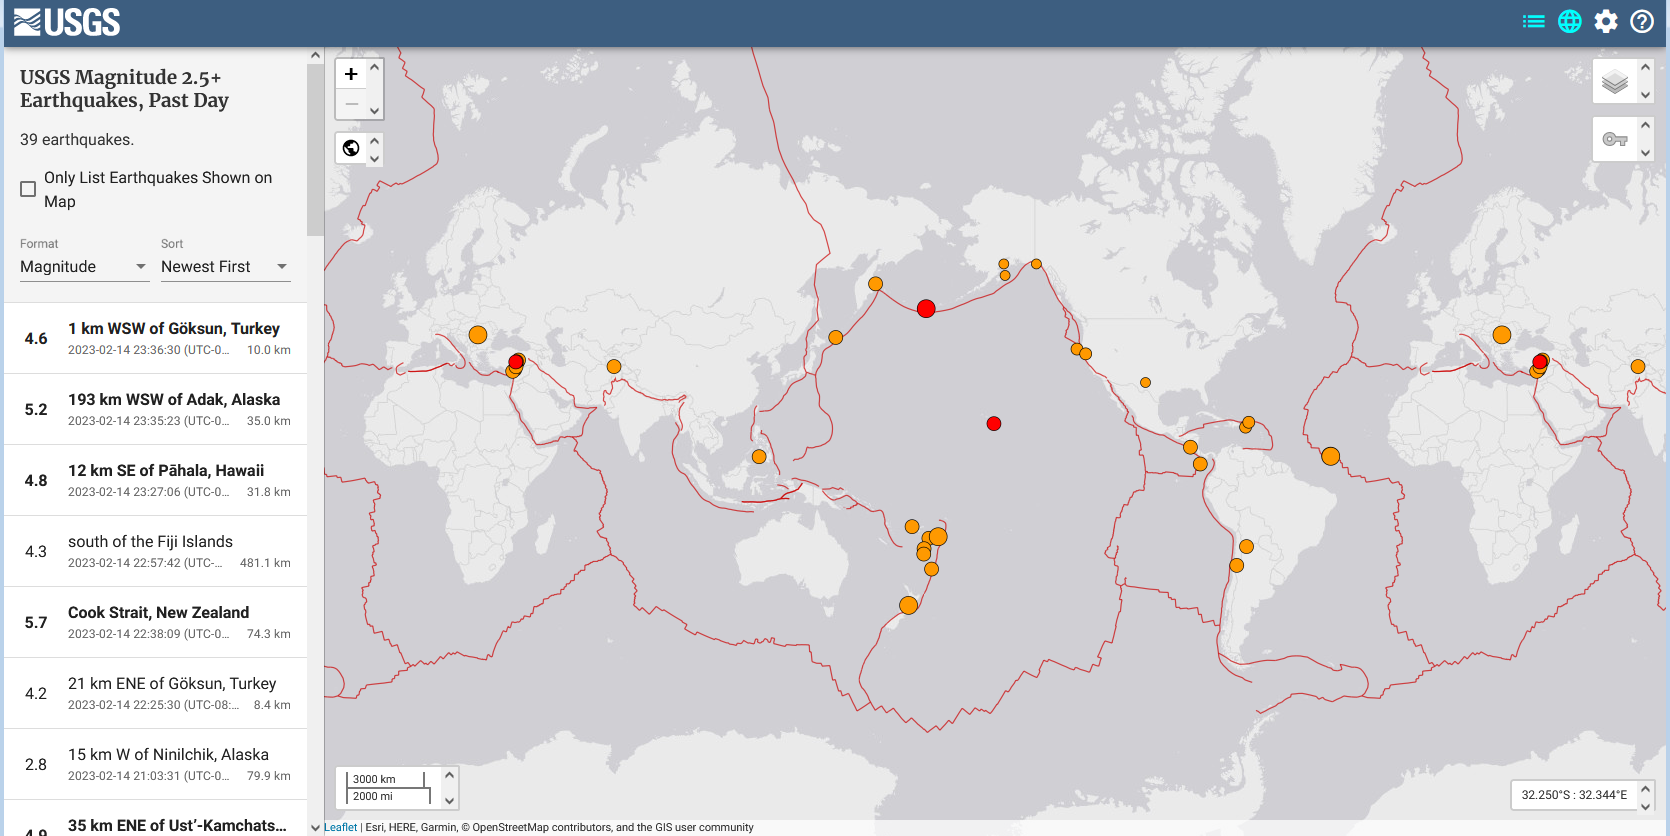Click the orange marker in Peru/Chile region

click(1236, 566)
